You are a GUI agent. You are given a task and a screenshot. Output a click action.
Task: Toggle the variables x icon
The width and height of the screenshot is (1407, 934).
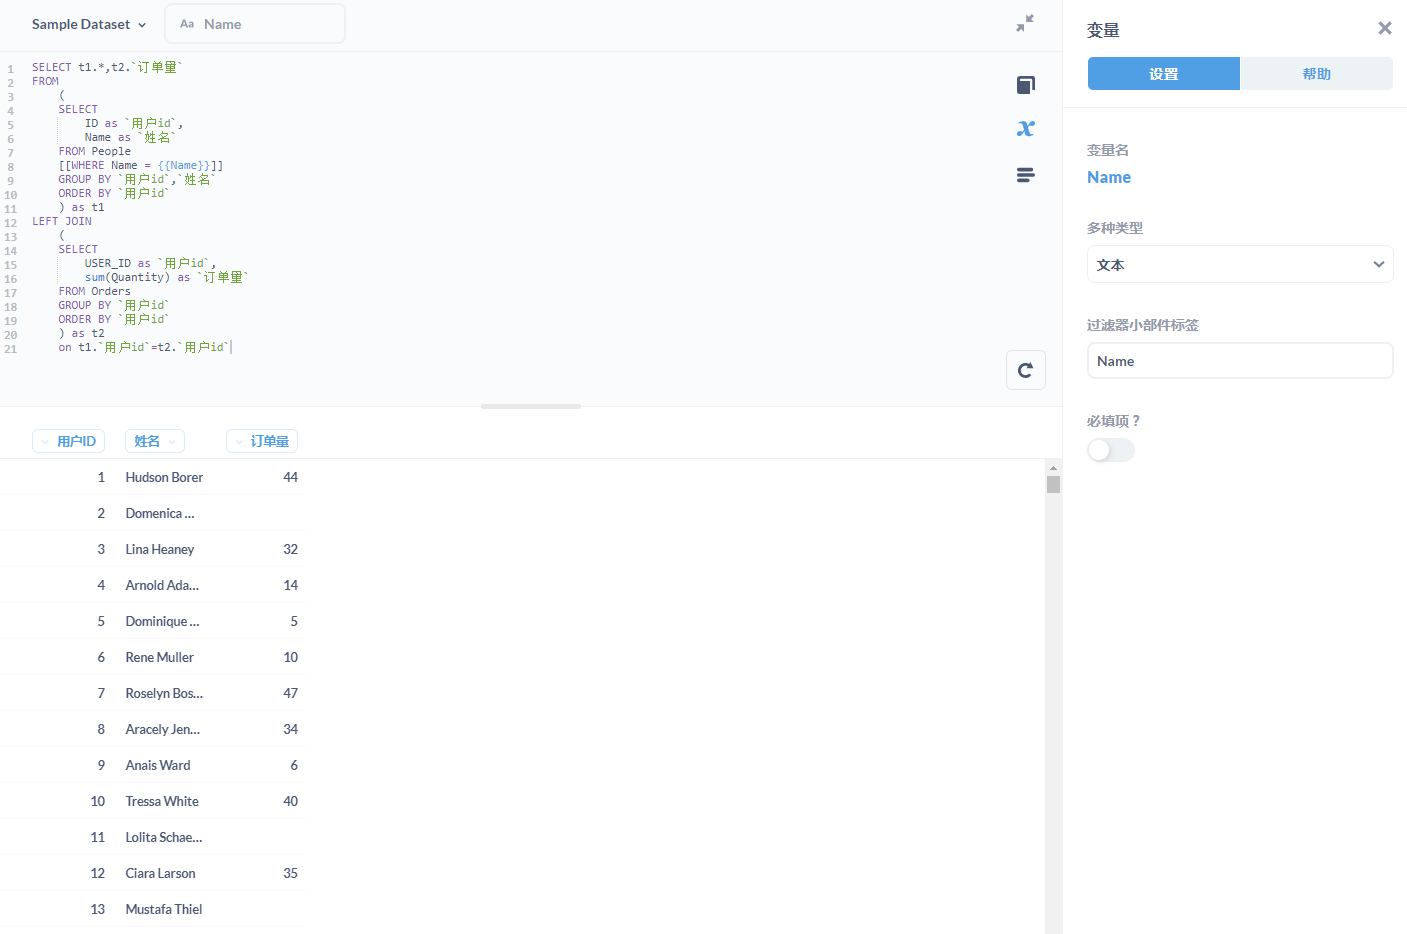click(x=1025, y=128)
